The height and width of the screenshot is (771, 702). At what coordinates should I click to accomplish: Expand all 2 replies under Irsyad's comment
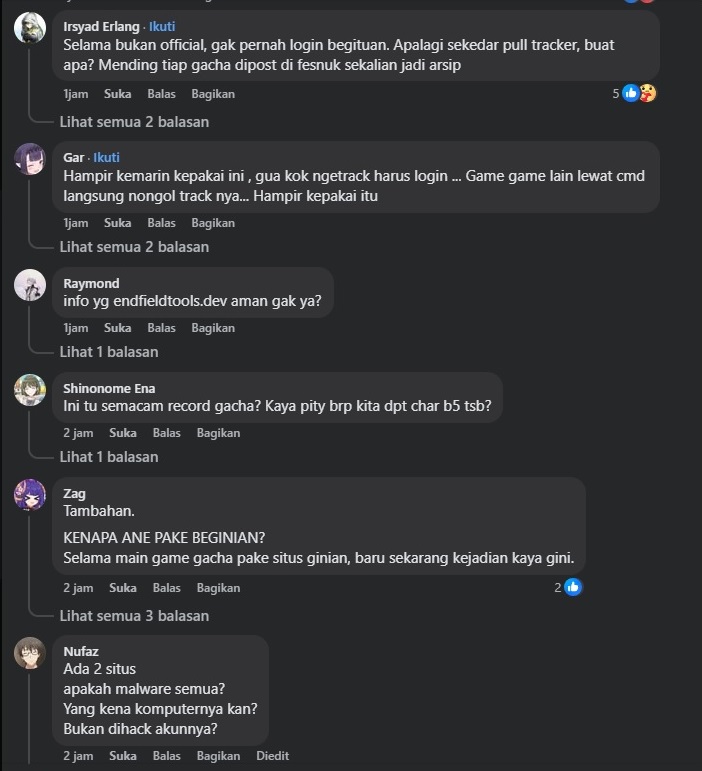click(x=134, y=122)
